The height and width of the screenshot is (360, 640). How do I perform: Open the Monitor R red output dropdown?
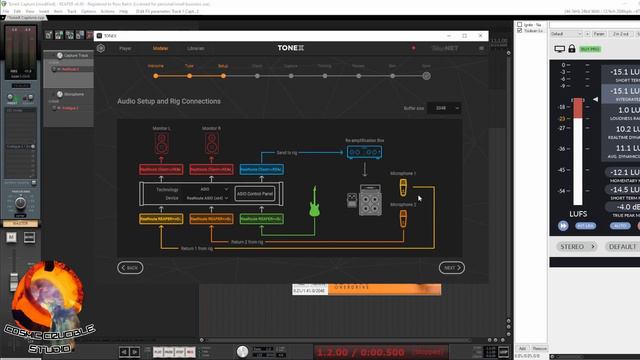(x=211, y=169)
